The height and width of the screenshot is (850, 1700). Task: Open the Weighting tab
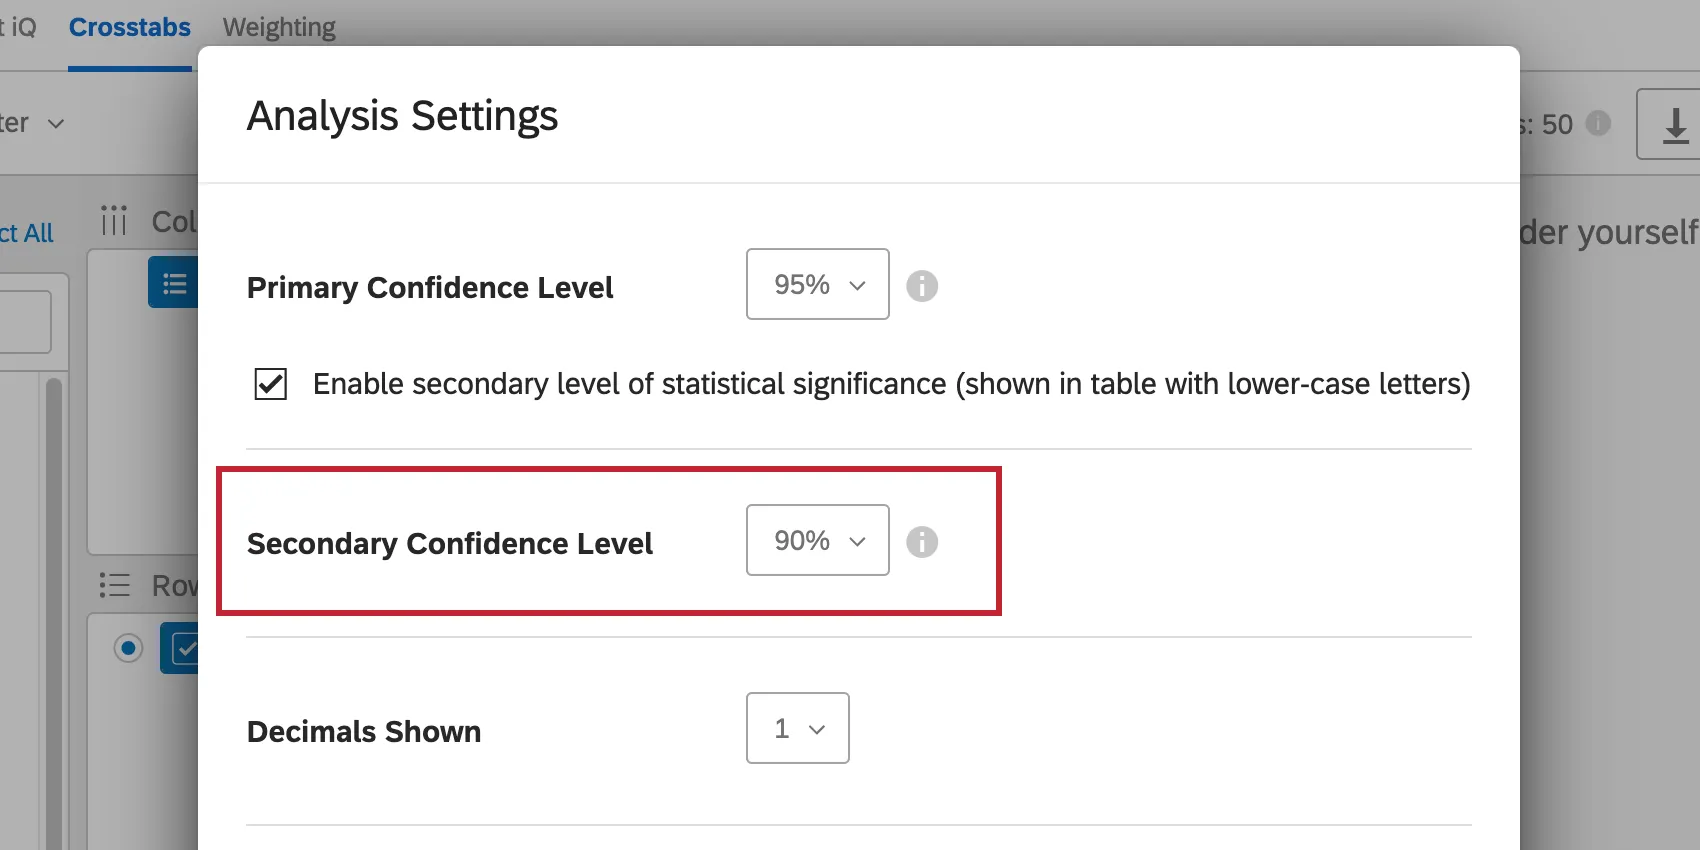[x=279, y=27]
